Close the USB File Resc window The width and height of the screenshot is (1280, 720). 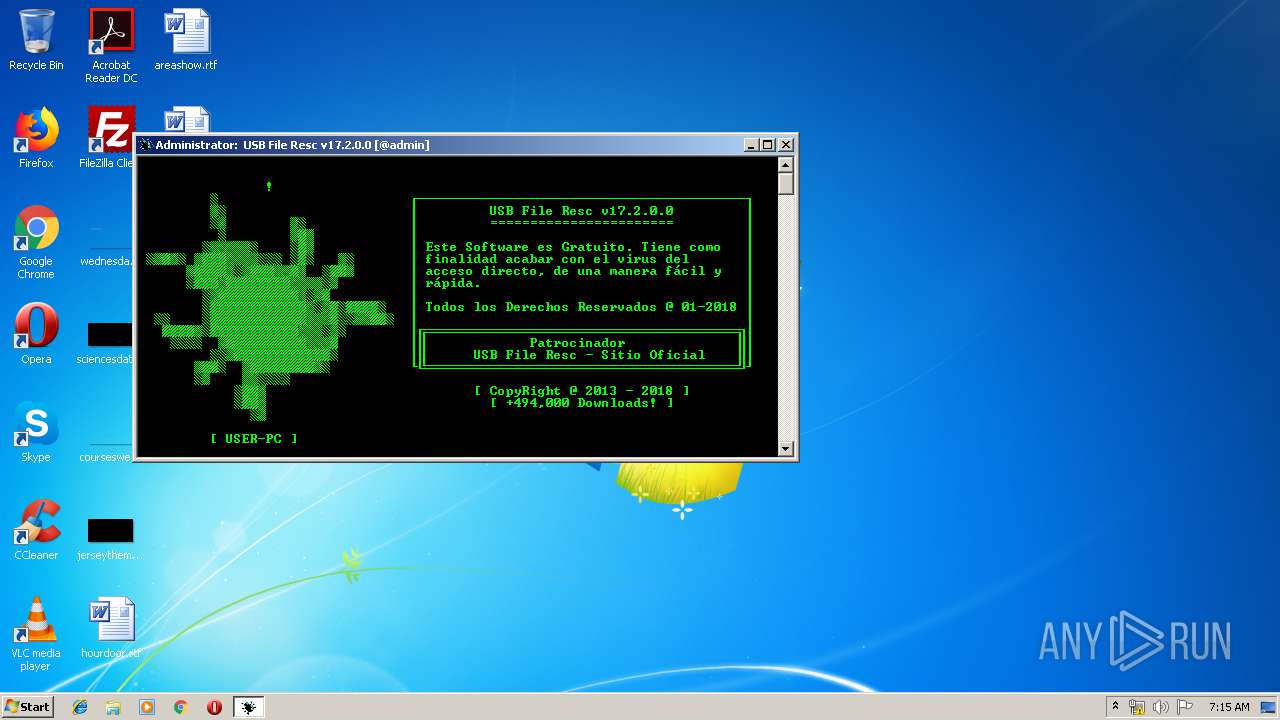[786, 145]
